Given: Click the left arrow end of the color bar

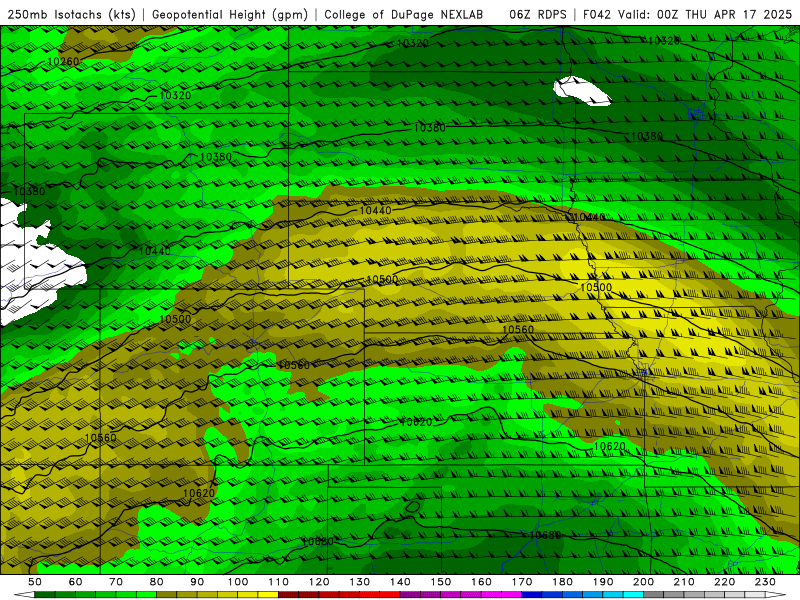Looking at the screenshot, I should (24, 595).
